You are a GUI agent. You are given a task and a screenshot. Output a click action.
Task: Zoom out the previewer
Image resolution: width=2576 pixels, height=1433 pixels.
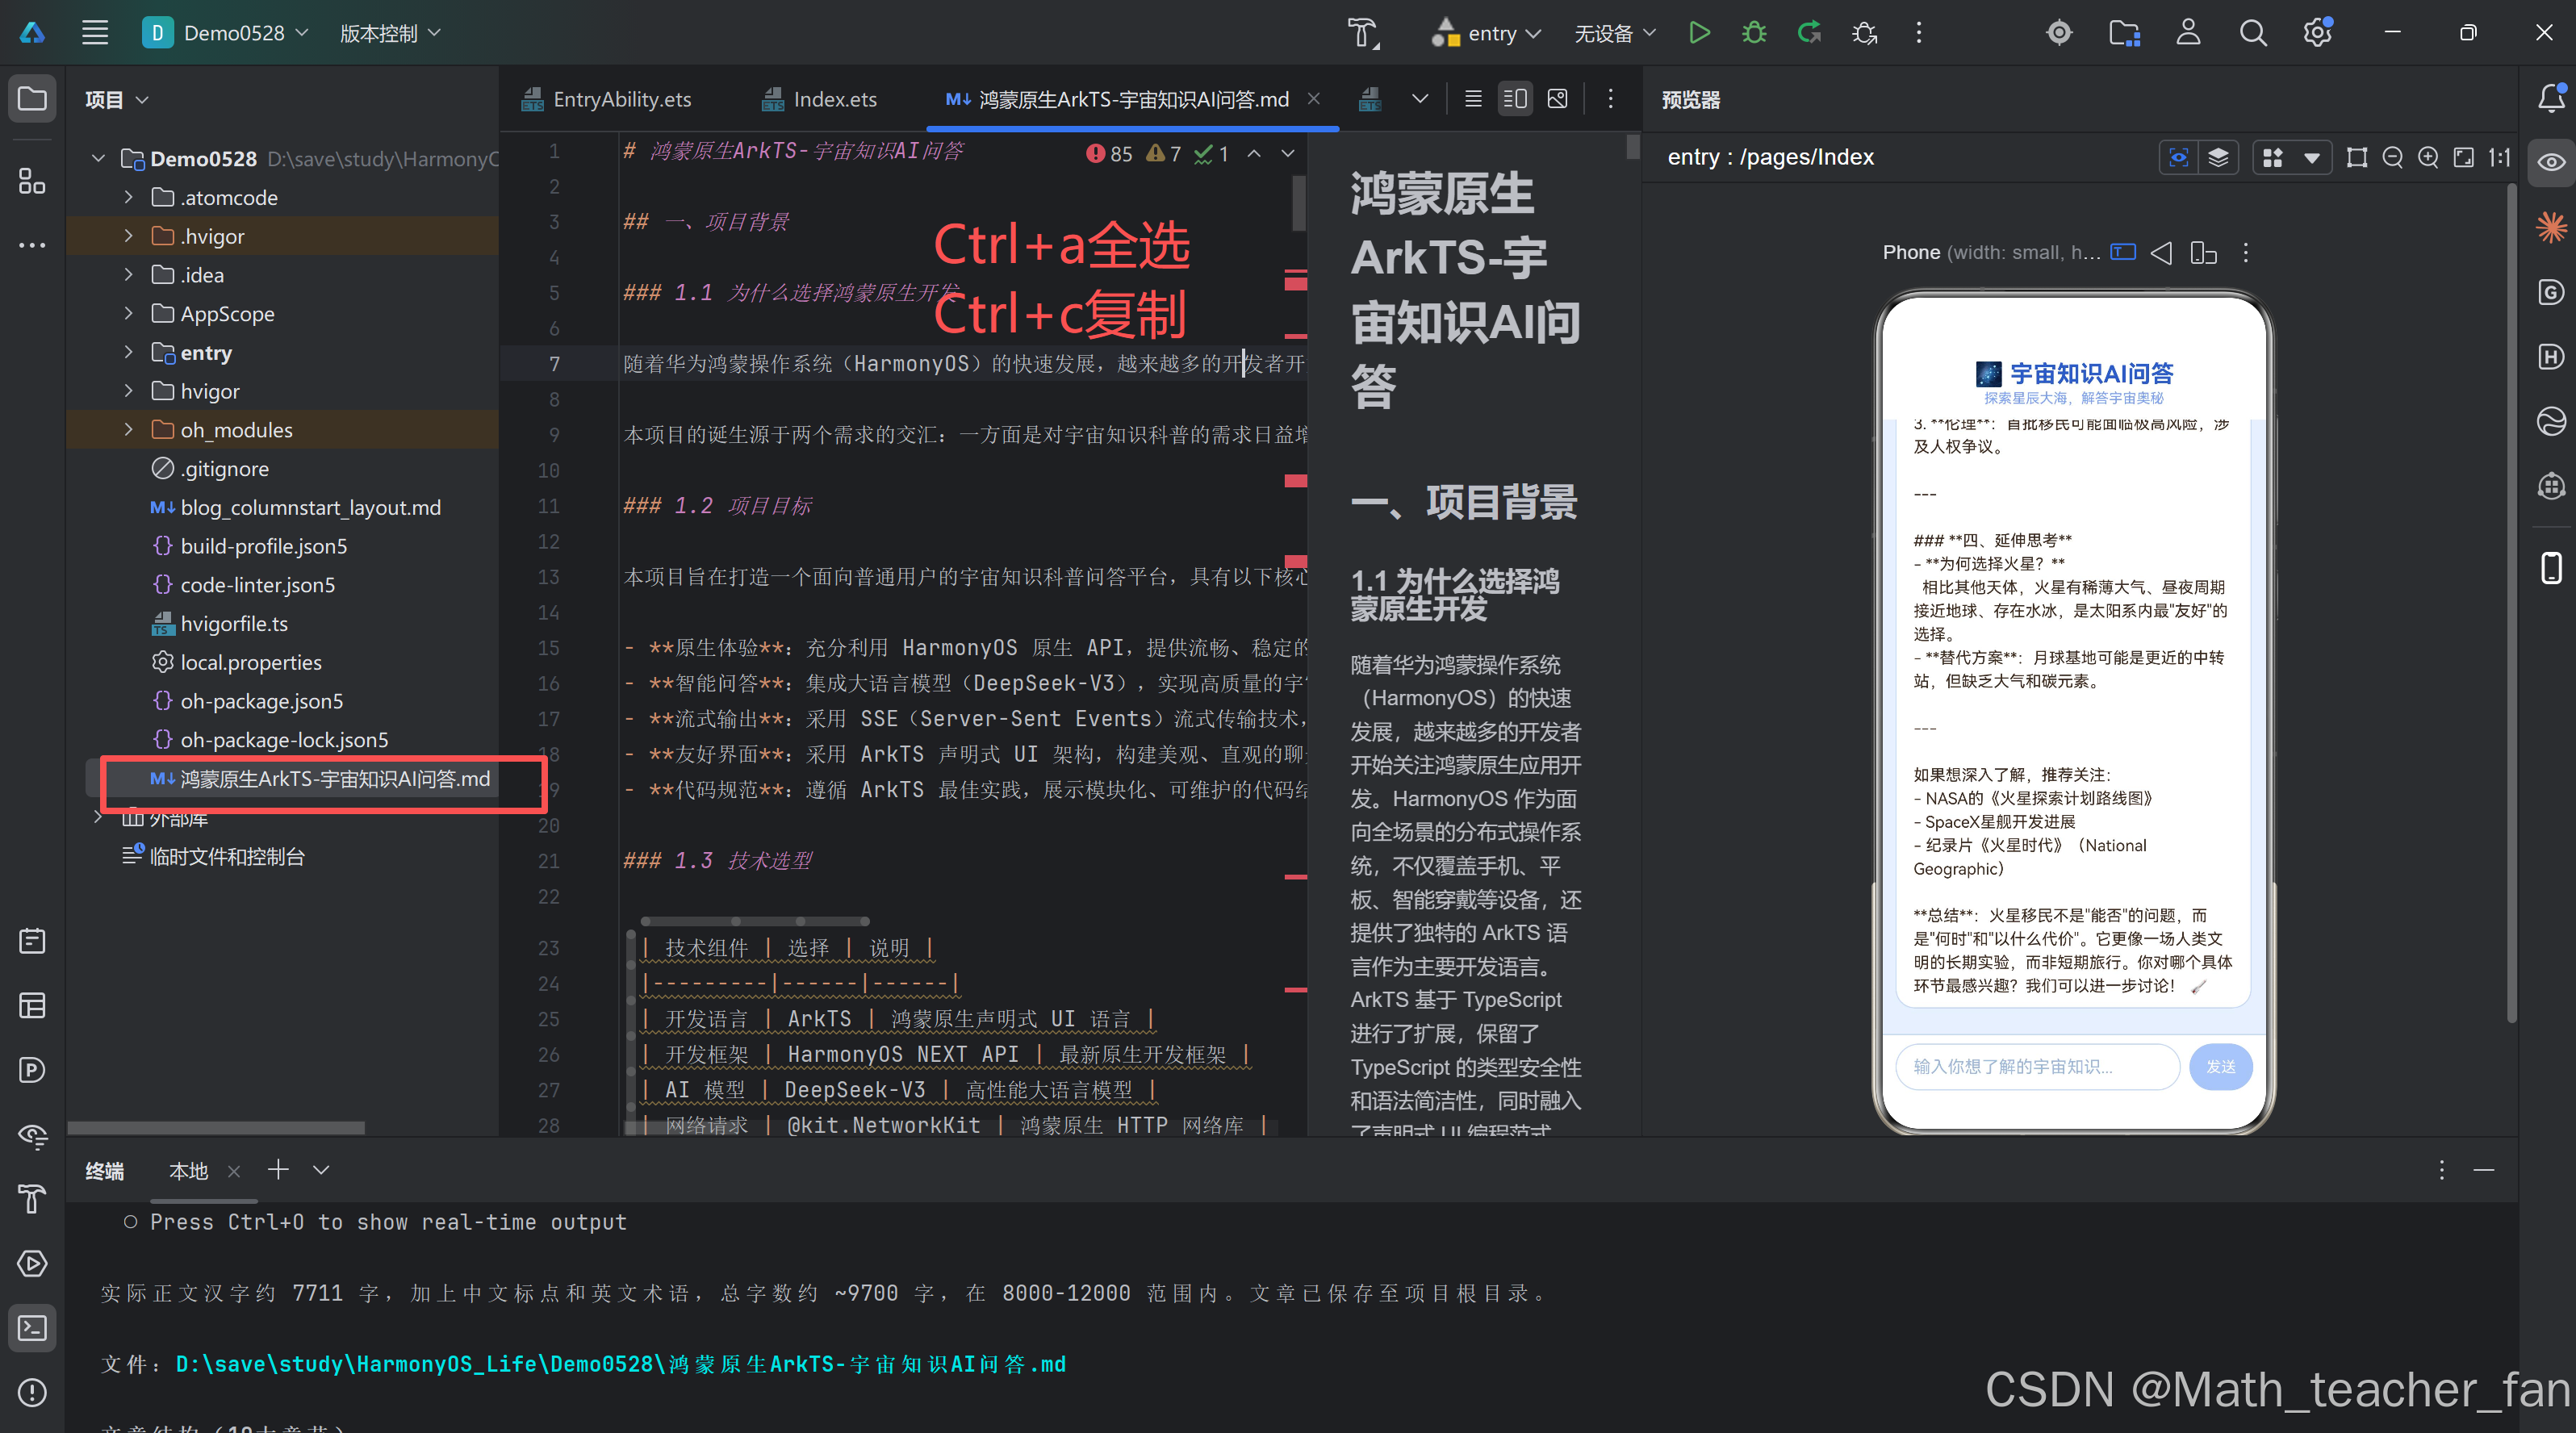[2392, 157]
